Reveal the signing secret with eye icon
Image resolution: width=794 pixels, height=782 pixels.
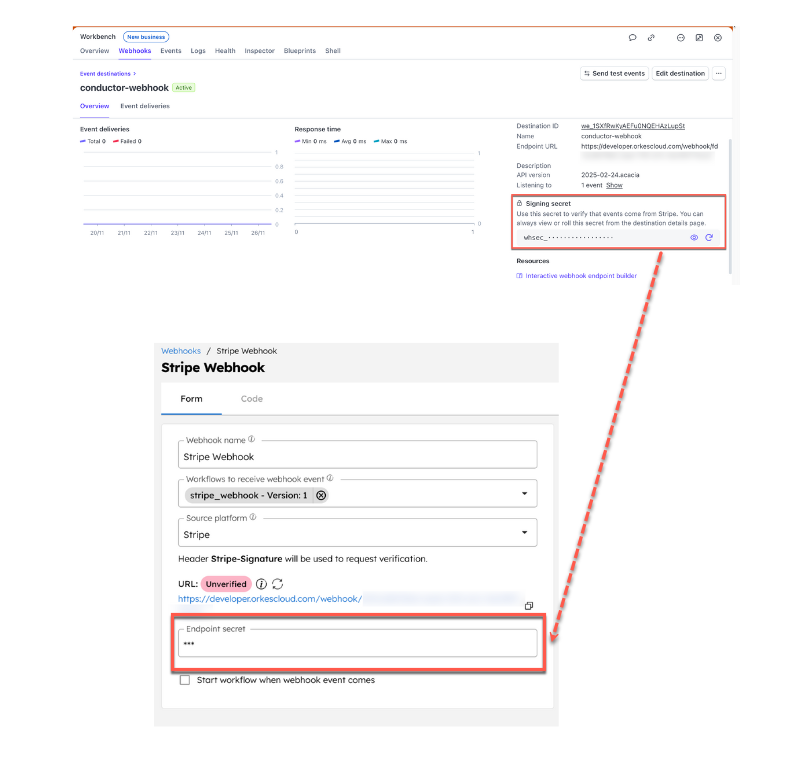(694, 238)
